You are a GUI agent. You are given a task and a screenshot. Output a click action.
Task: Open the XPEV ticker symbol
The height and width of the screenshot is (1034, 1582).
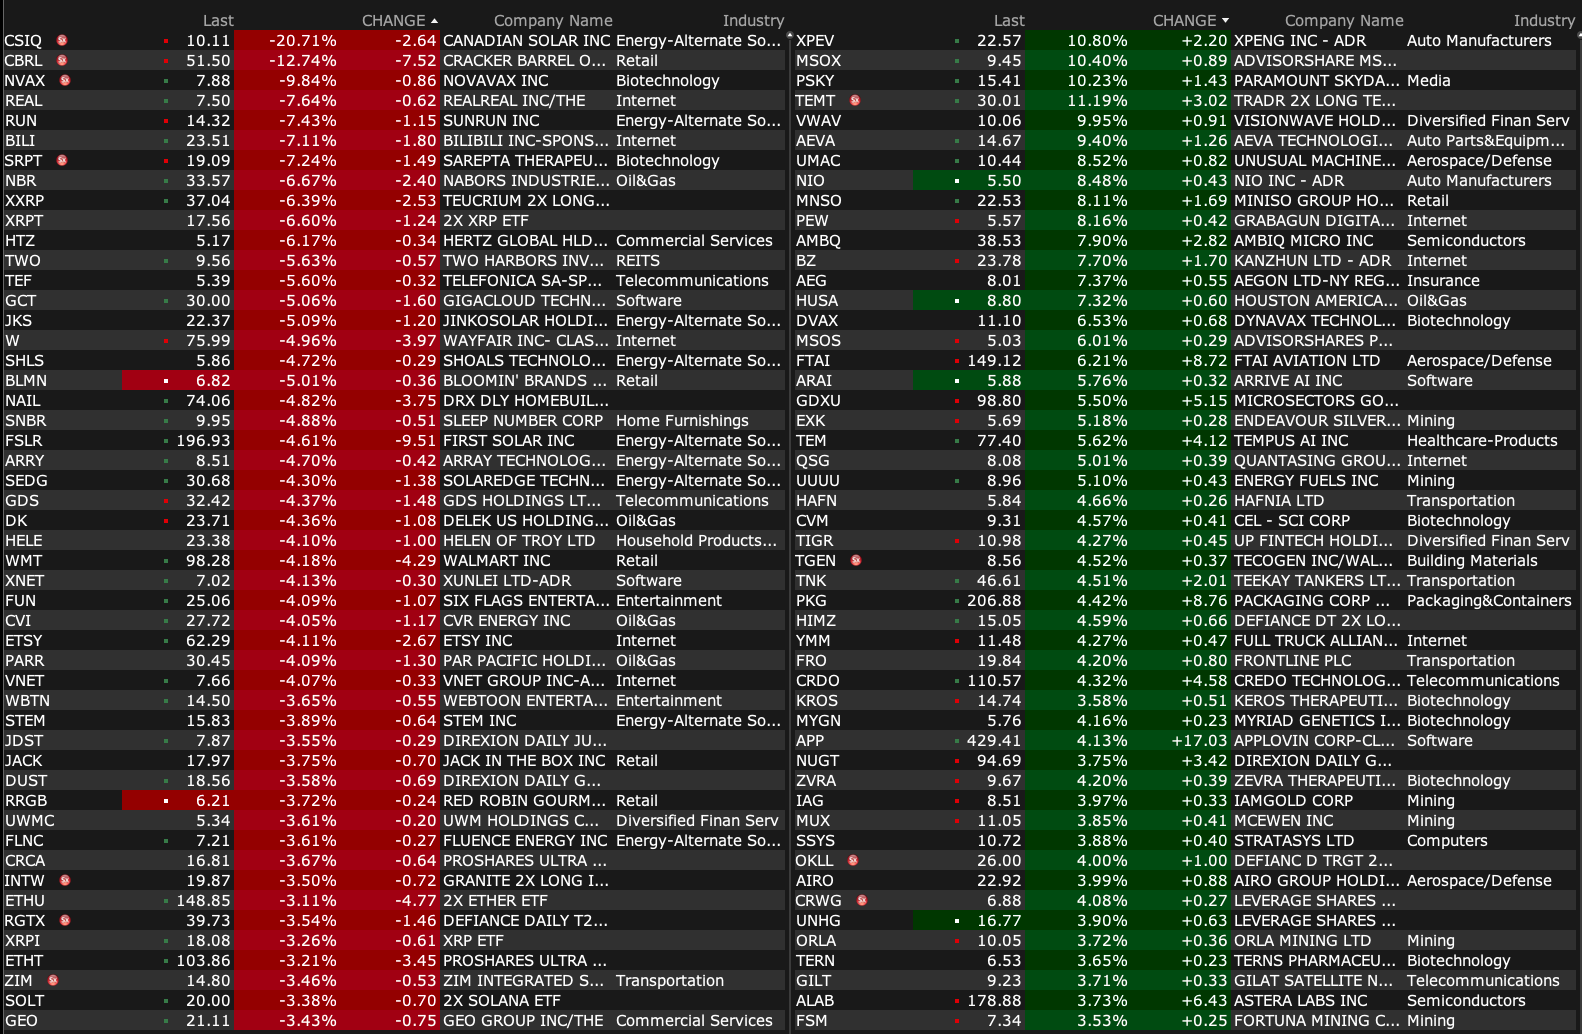coord(815,41)
